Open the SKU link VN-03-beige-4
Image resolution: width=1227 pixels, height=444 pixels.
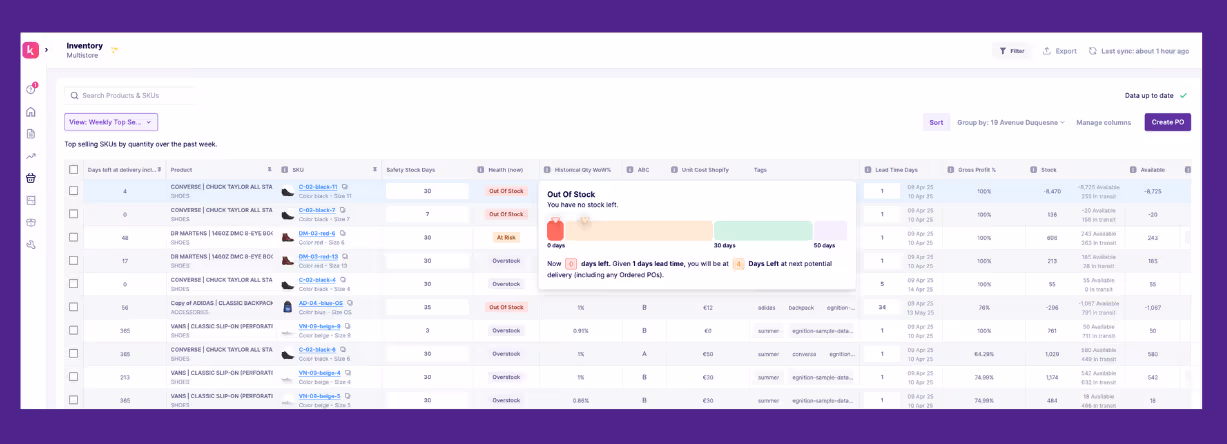click(319, 373)
